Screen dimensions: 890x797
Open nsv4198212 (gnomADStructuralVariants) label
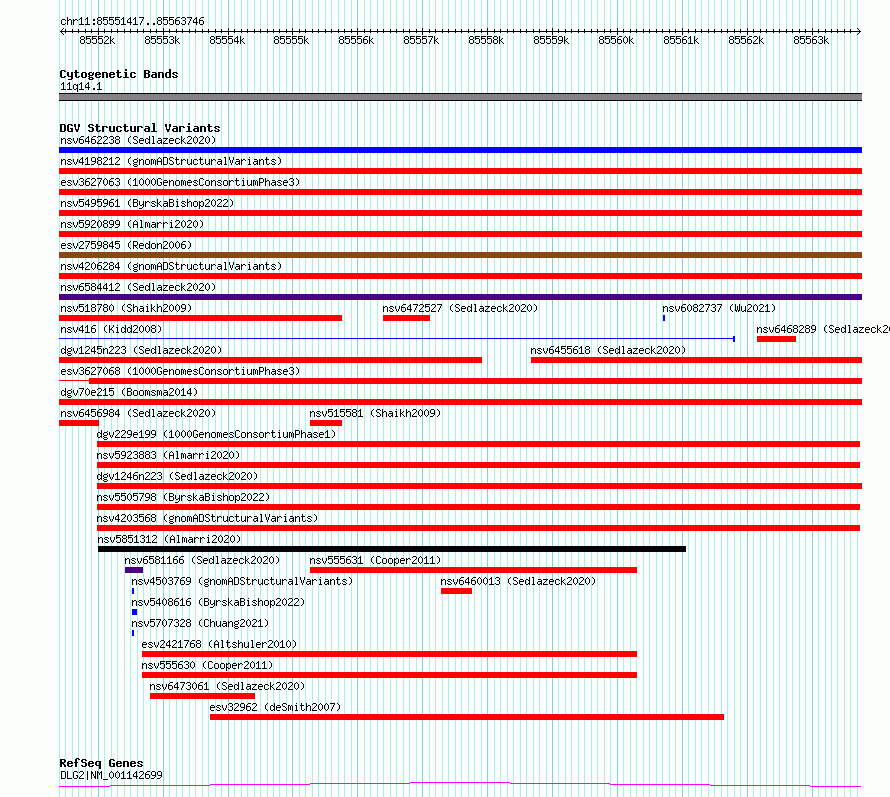171,161
